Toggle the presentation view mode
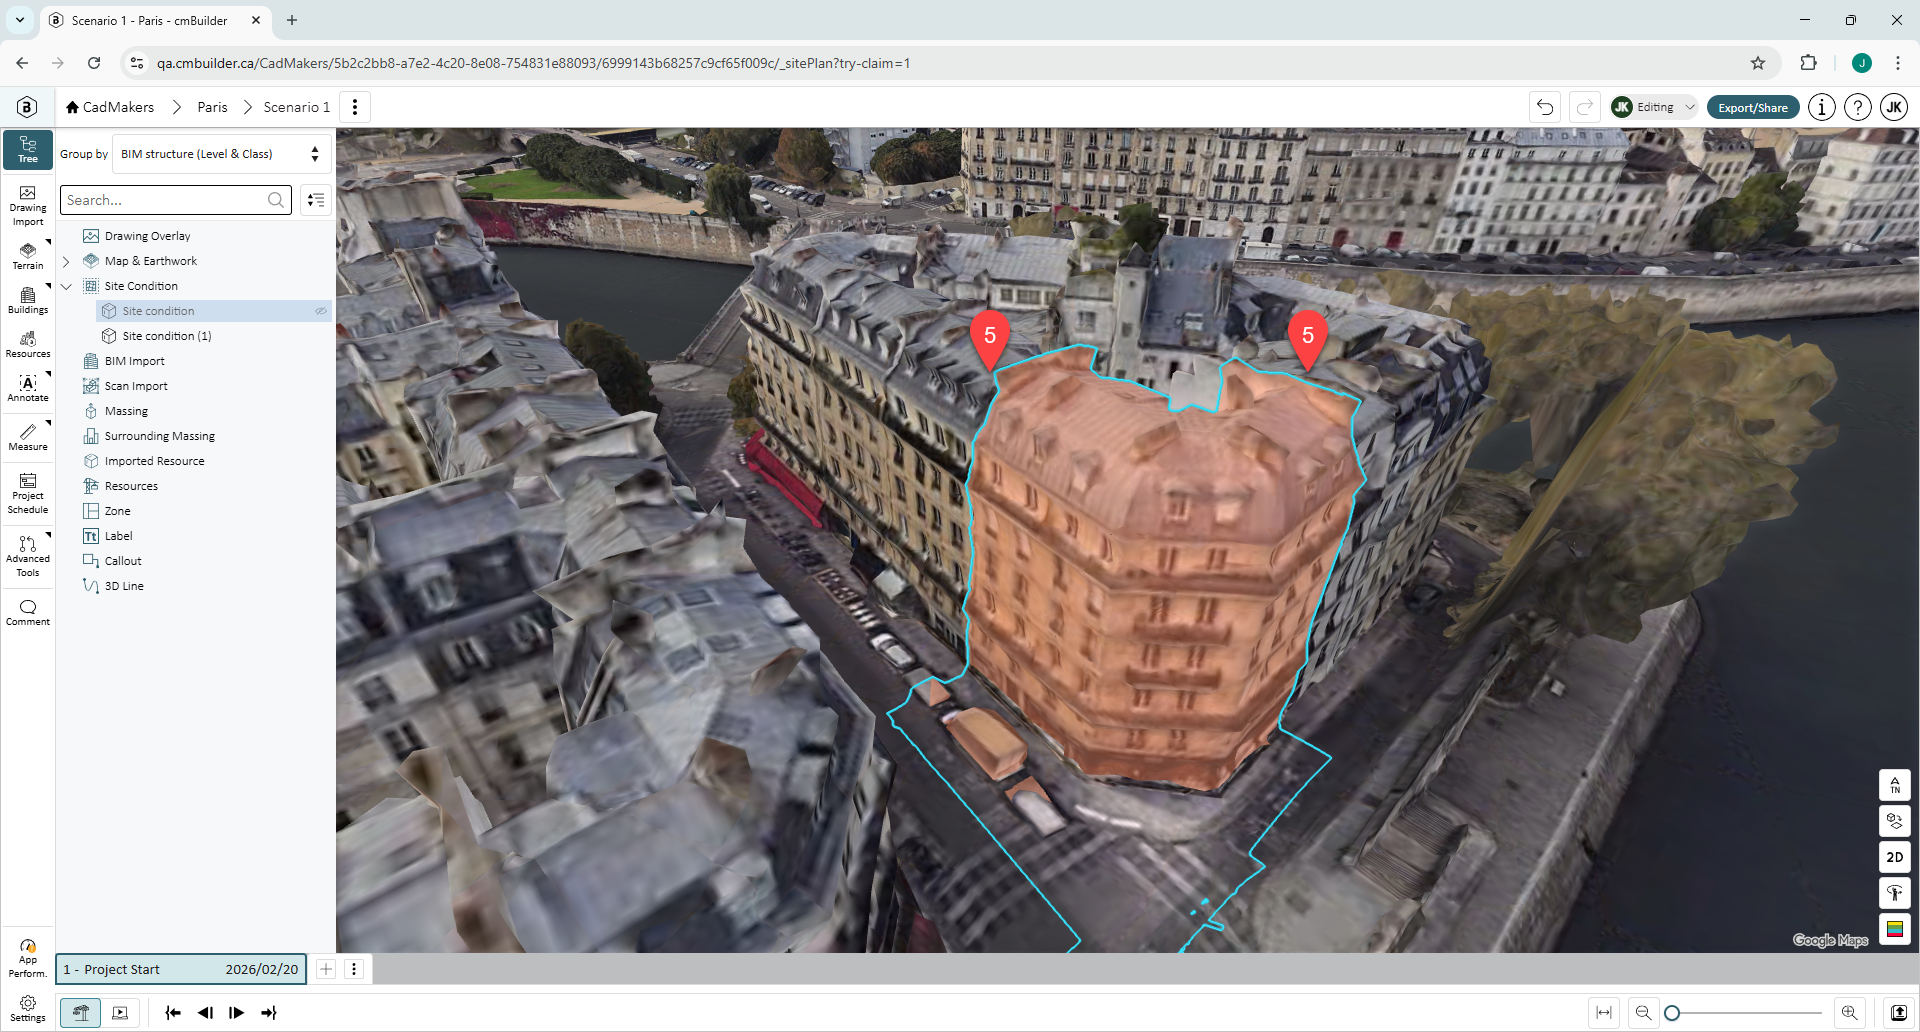Viewport: 1920px width, 1032px height. (120, 1013)
